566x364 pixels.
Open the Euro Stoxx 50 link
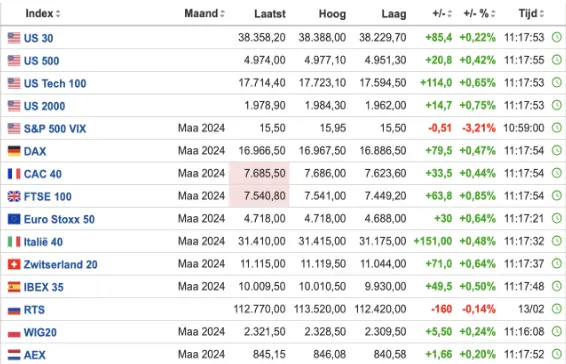[59, 219]
